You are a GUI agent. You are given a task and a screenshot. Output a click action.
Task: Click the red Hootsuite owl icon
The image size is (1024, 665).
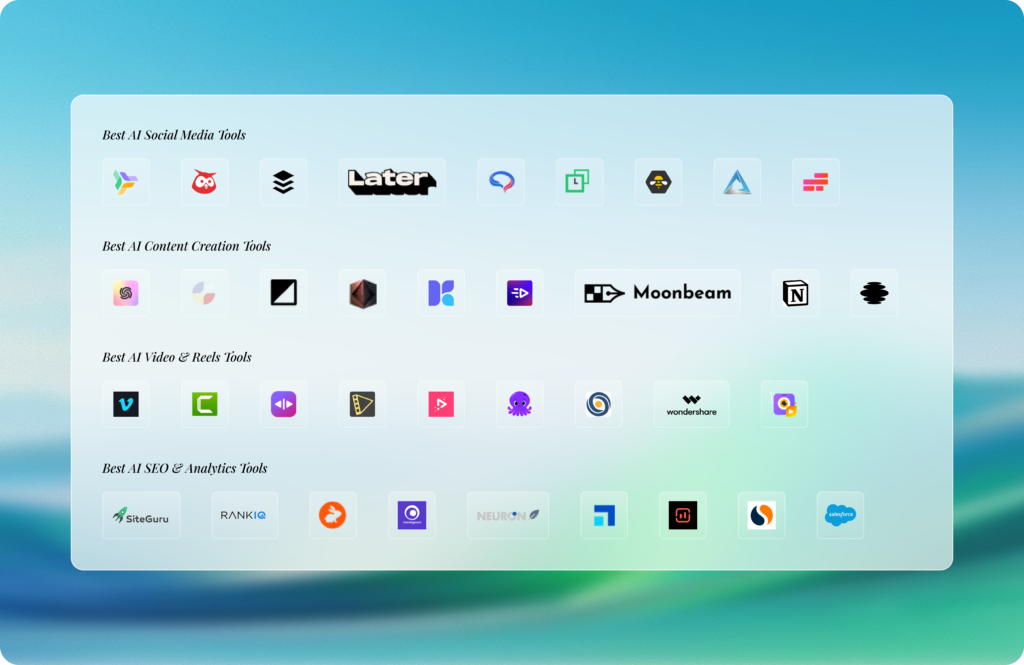click(x=204, y=182)
